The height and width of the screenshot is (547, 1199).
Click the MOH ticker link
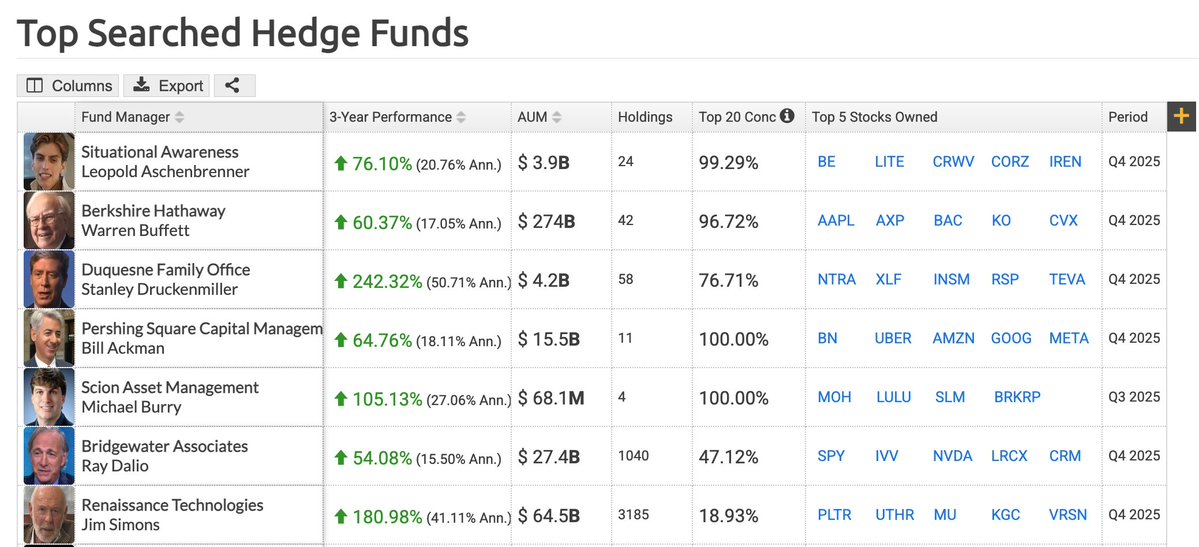tap(834, 398)
